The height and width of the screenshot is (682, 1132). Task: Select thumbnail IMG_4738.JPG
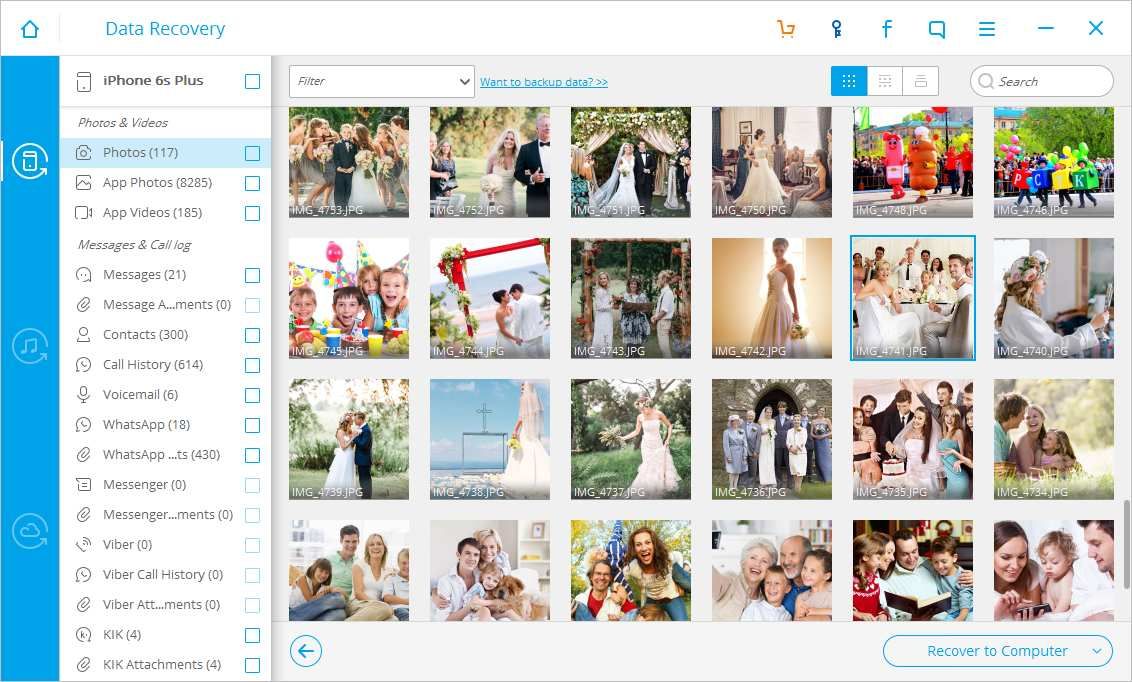pos(489,440)
